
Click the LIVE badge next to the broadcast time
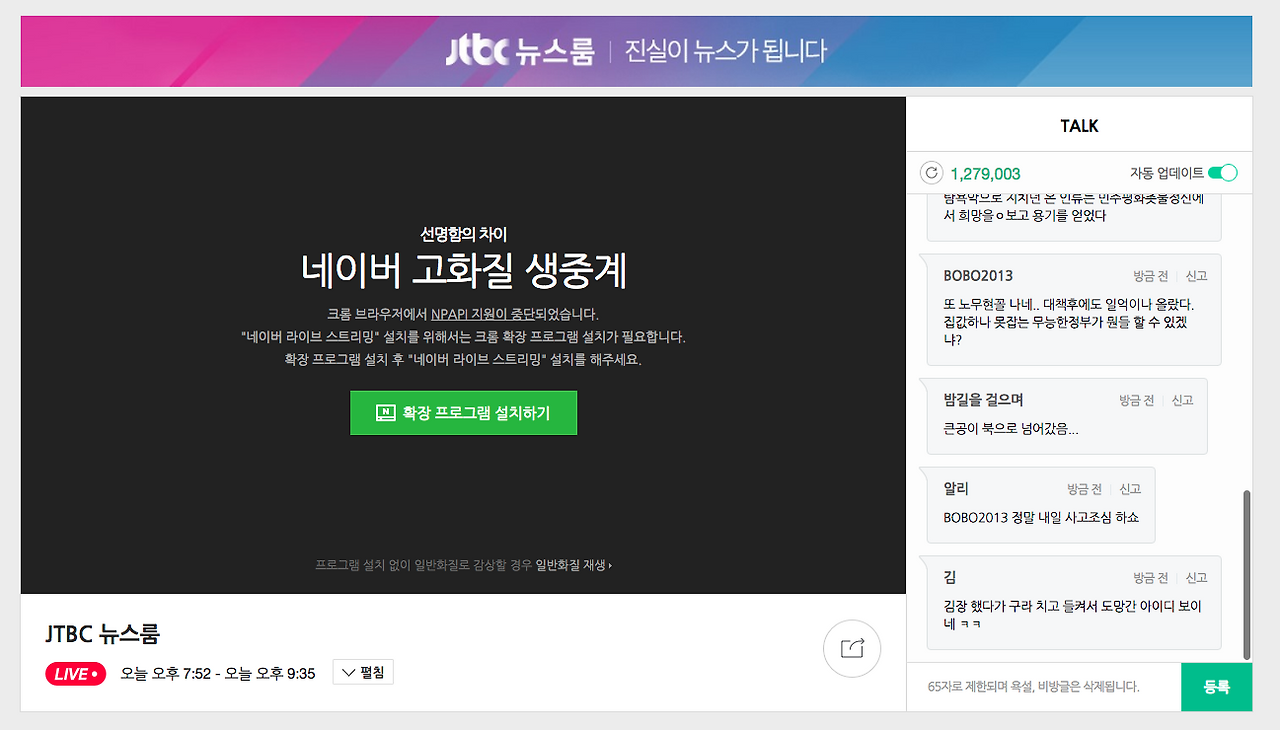point(75,673)
